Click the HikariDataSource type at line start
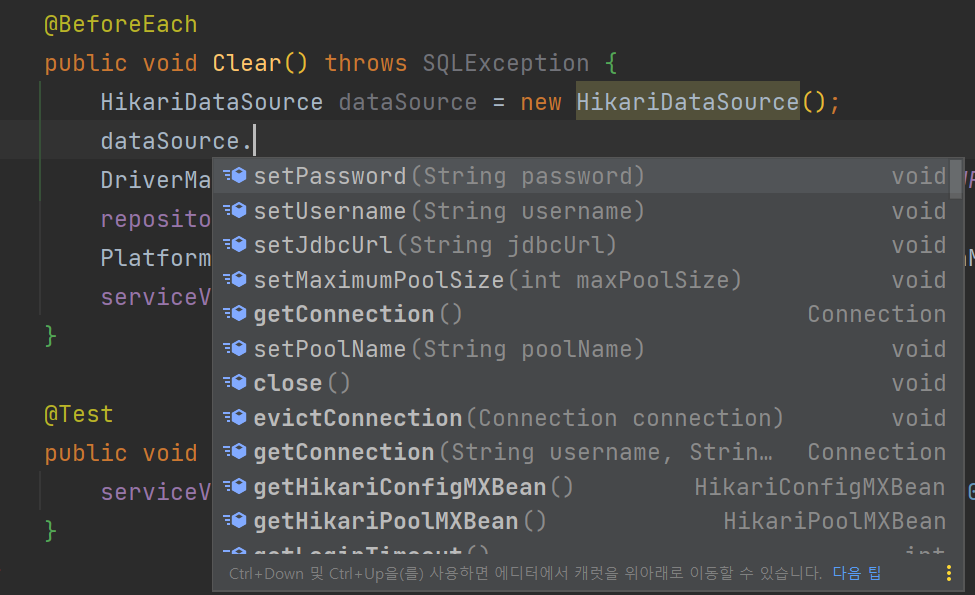 tap(212, 102)
